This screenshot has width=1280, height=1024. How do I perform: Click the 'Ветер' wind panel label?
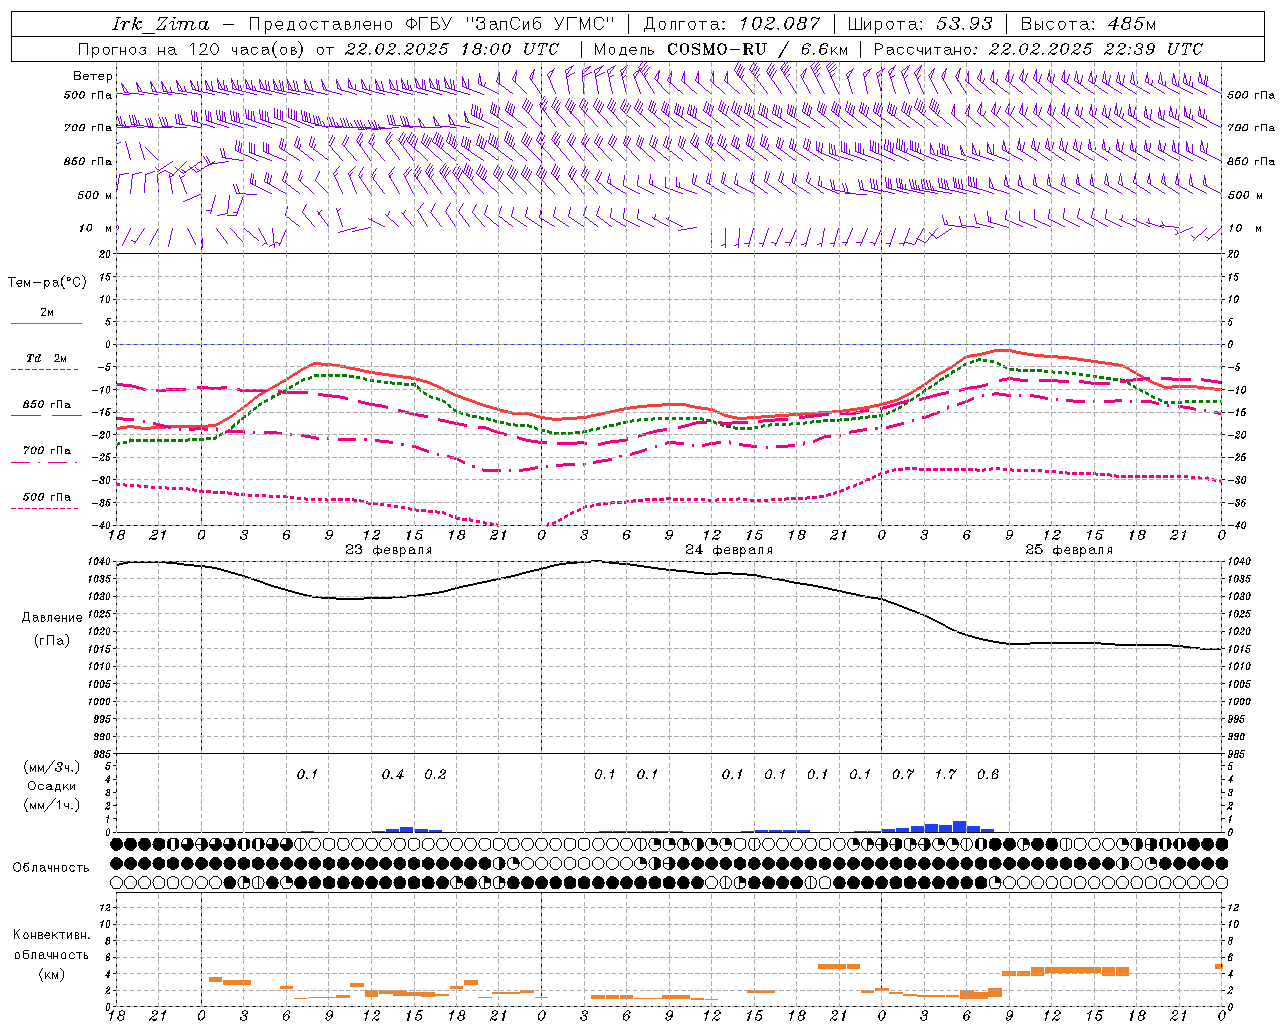[x=92, y=76]
